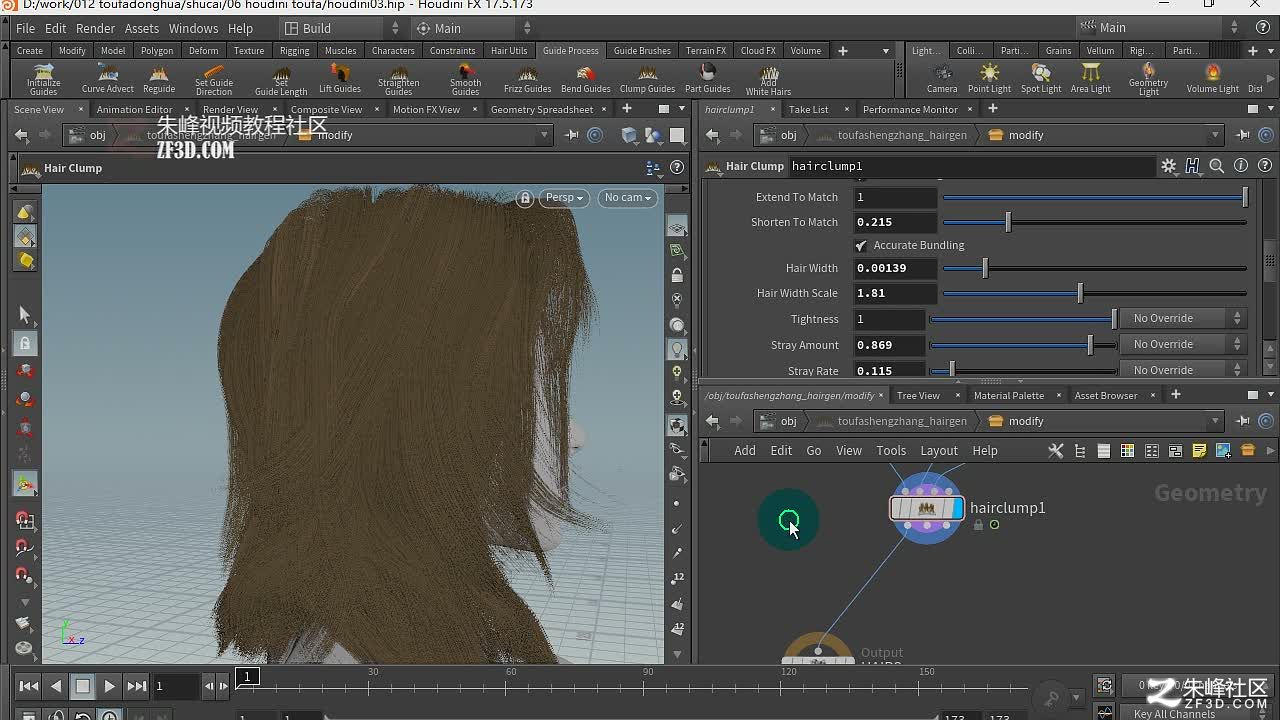Choose the viewport select arrow tool

tap(25, 315)
